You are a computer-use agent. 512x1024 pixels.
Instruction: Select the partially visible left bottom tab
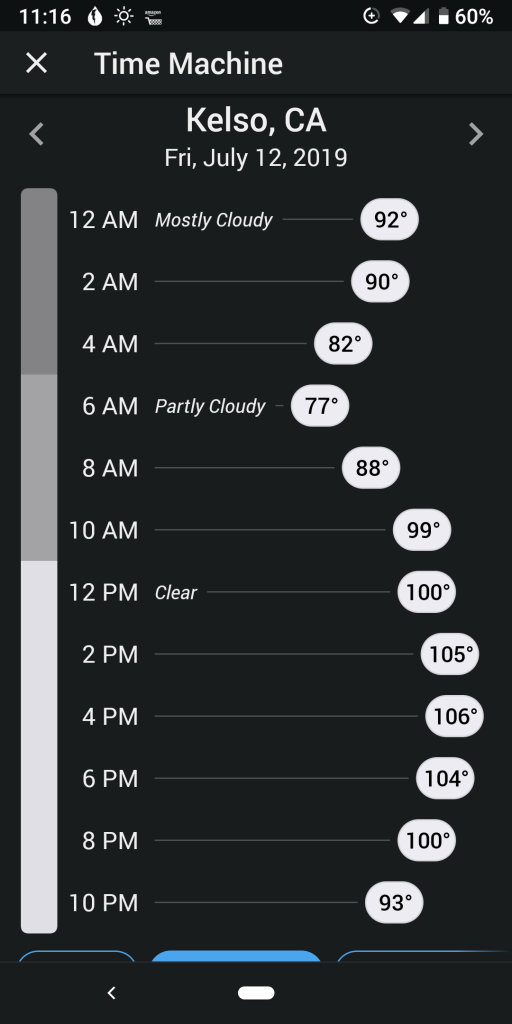(x=76, y=956)
